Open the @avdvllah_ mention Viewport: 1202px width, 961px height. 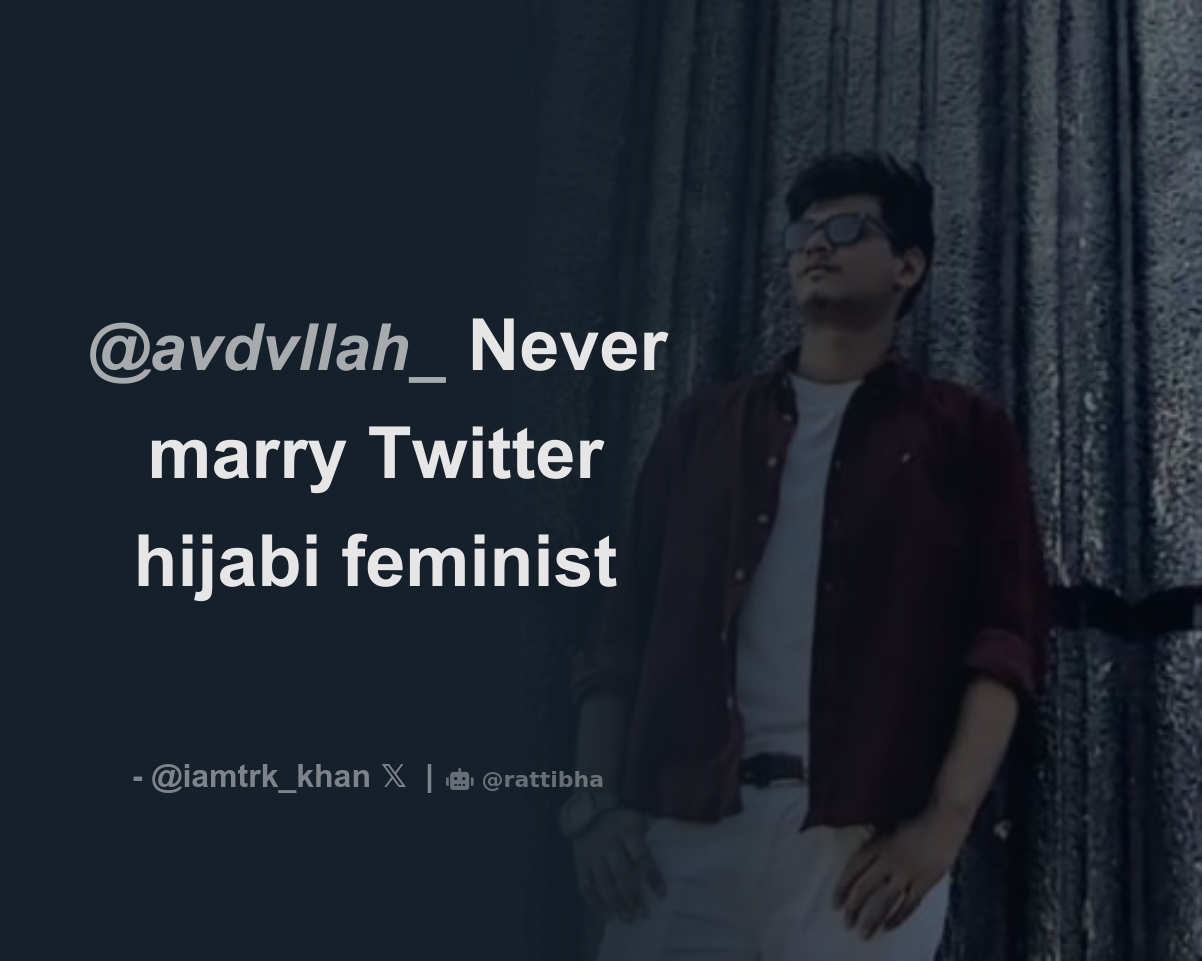pyautogui.click(x=268, y=349)
